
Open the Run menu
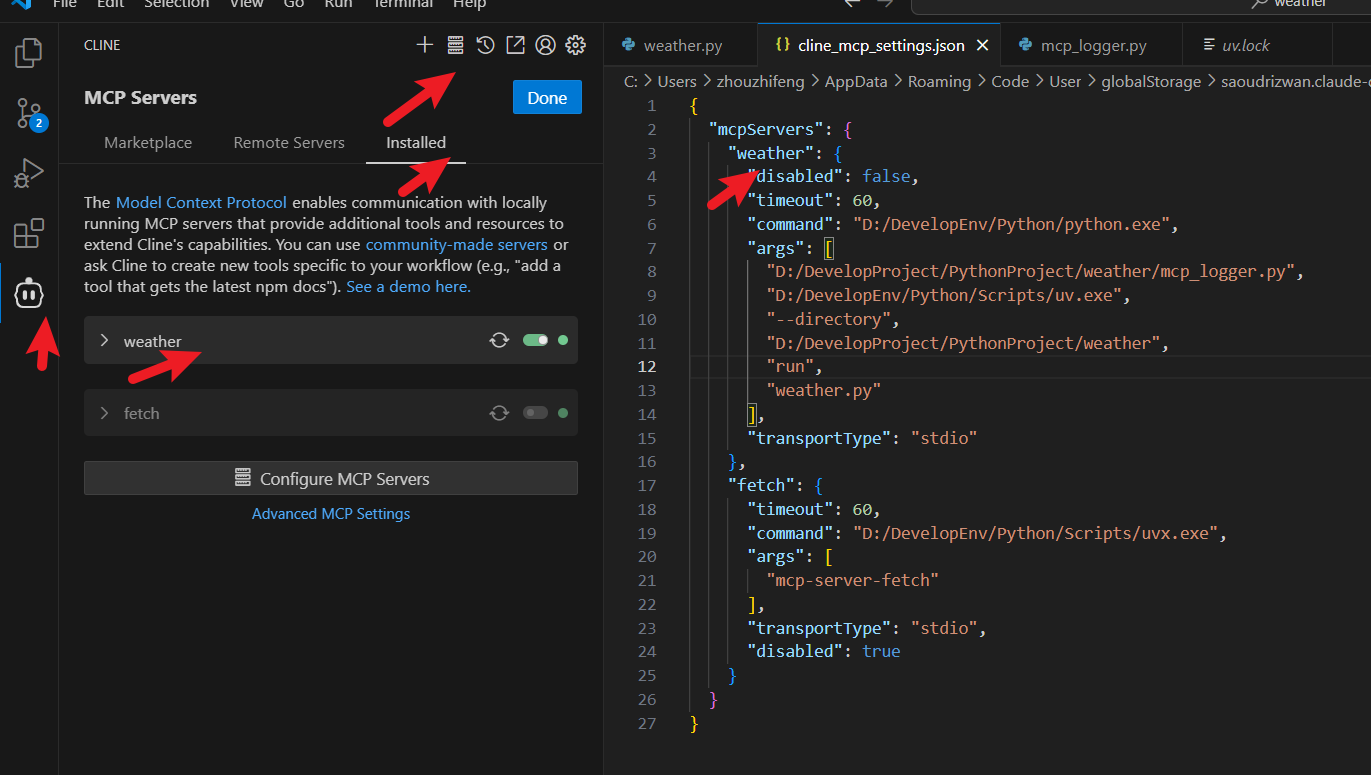[338, 4]
